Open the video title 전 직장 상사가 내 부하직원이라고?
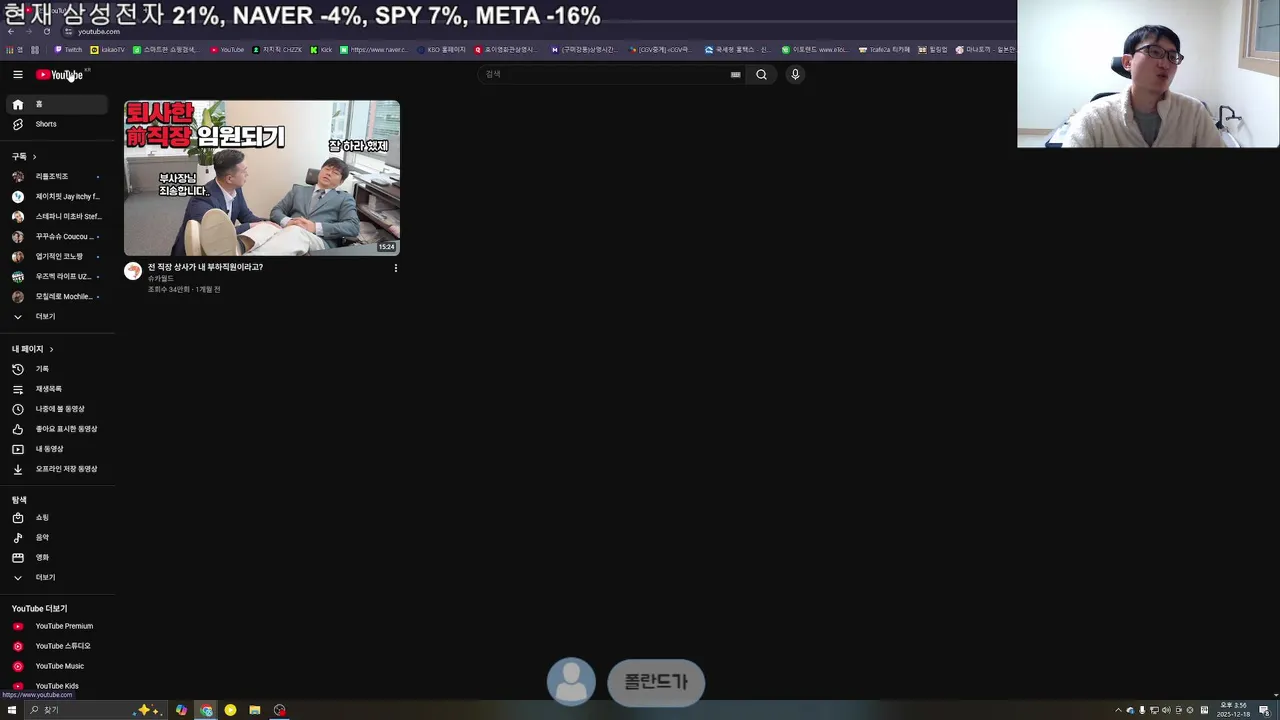Viewport: 1280px width, 720px height. 205,267
